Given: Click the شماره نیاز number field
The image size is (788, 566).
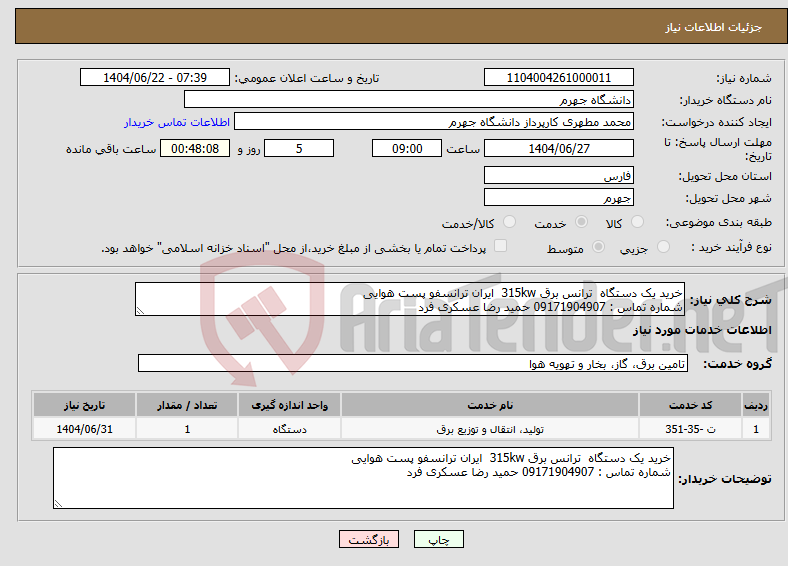Looking at the screenshot, I should [x=559, y=77].
